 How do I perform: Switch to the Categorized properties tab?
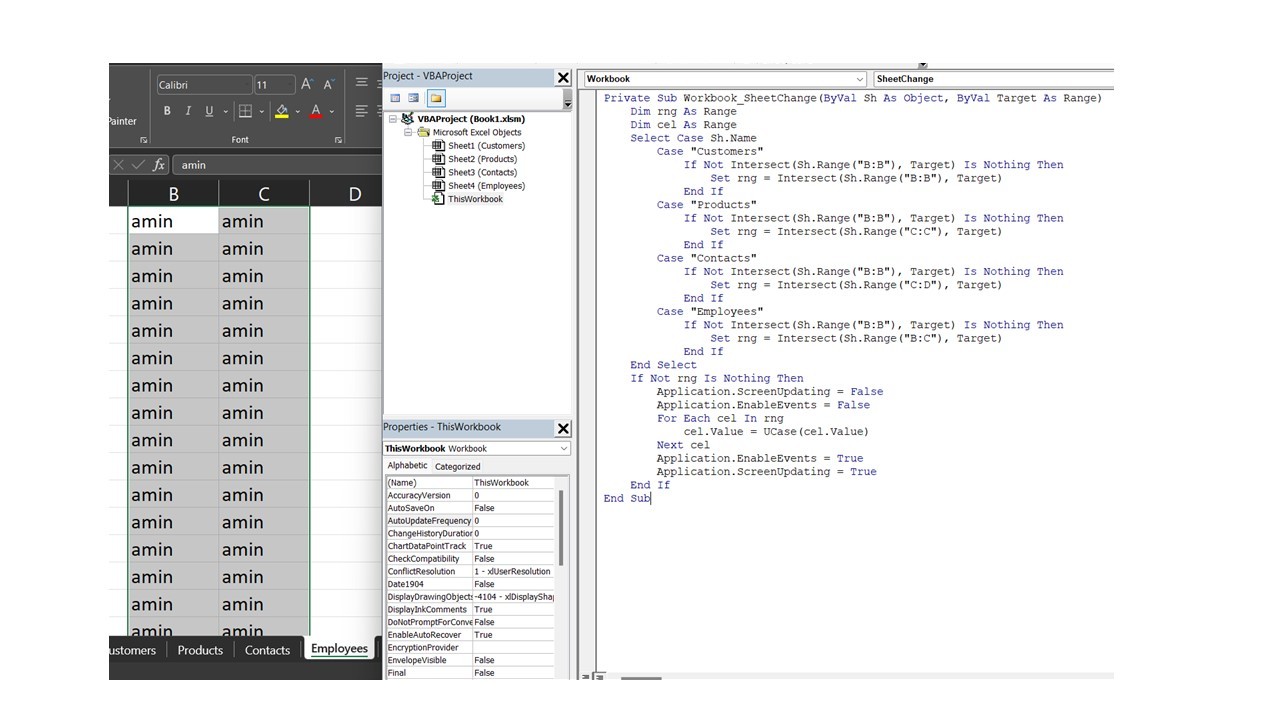click(x=457, y=467)
